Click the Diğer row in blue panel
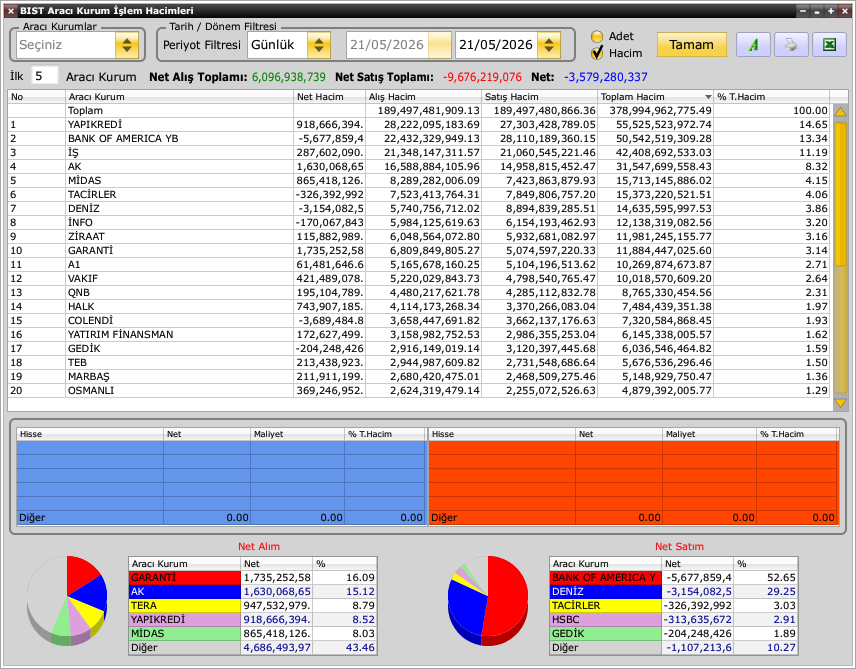856x669 pixels. (221, 517)
